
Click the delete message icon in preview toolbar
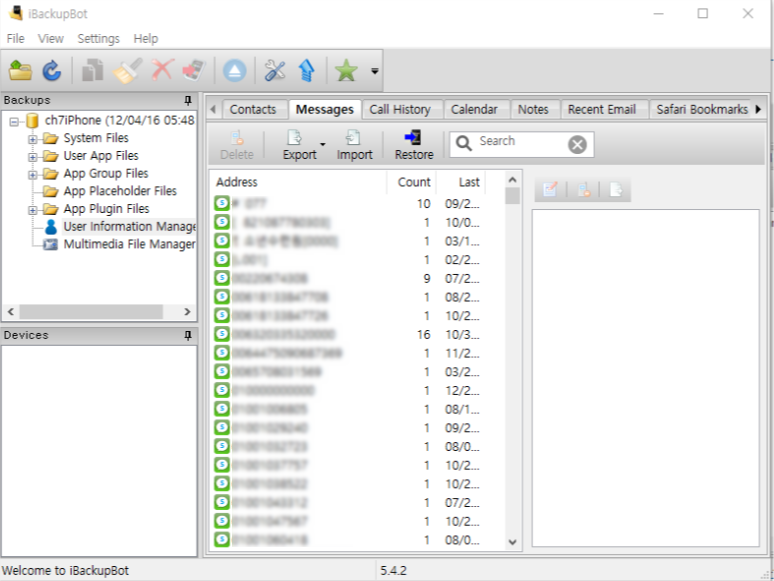coord(583,190)
